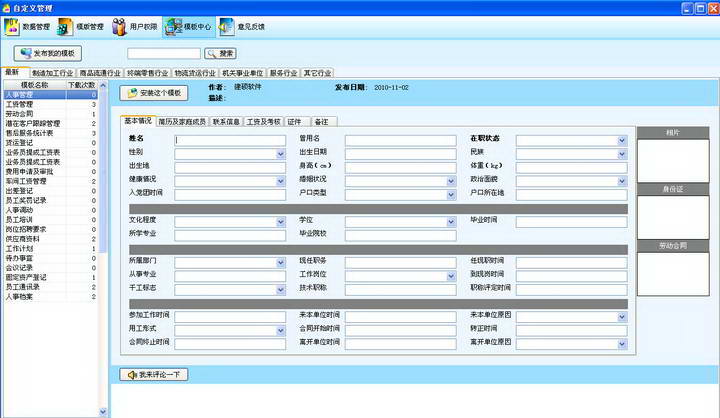
Task: Expand the 户口类型 dropdown
Action: point(451,195)
